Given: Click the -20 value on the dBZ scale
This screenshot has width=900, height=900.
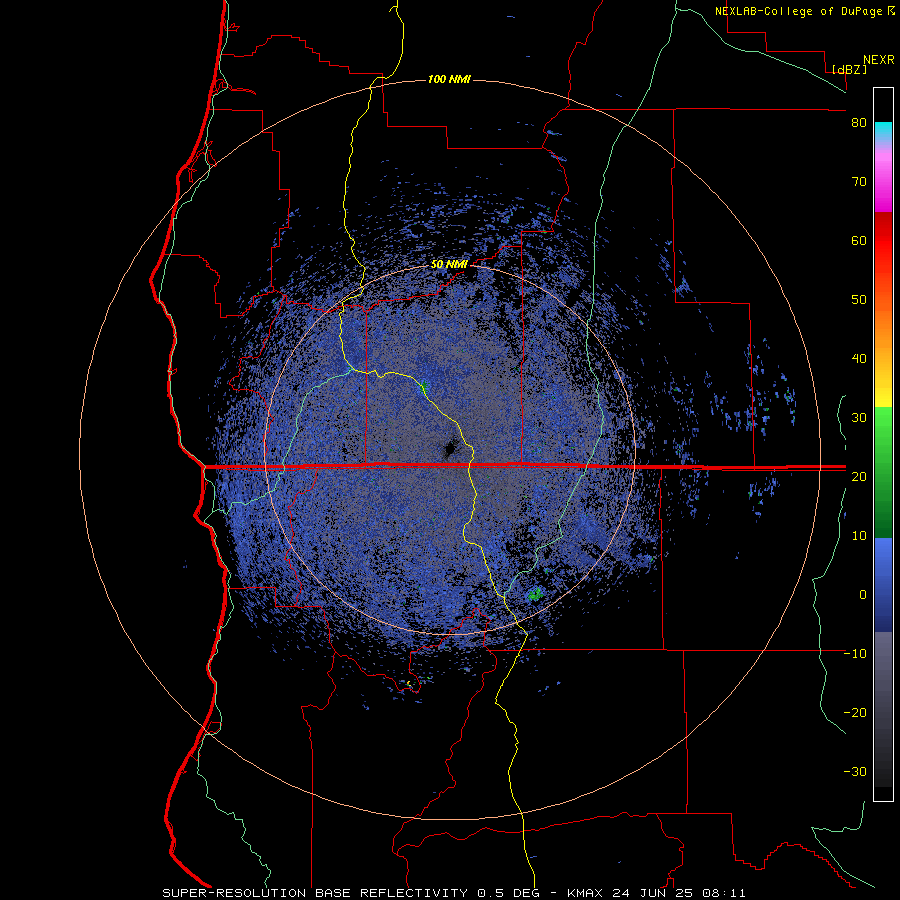Looking at the screenshot, I should 855,712.
